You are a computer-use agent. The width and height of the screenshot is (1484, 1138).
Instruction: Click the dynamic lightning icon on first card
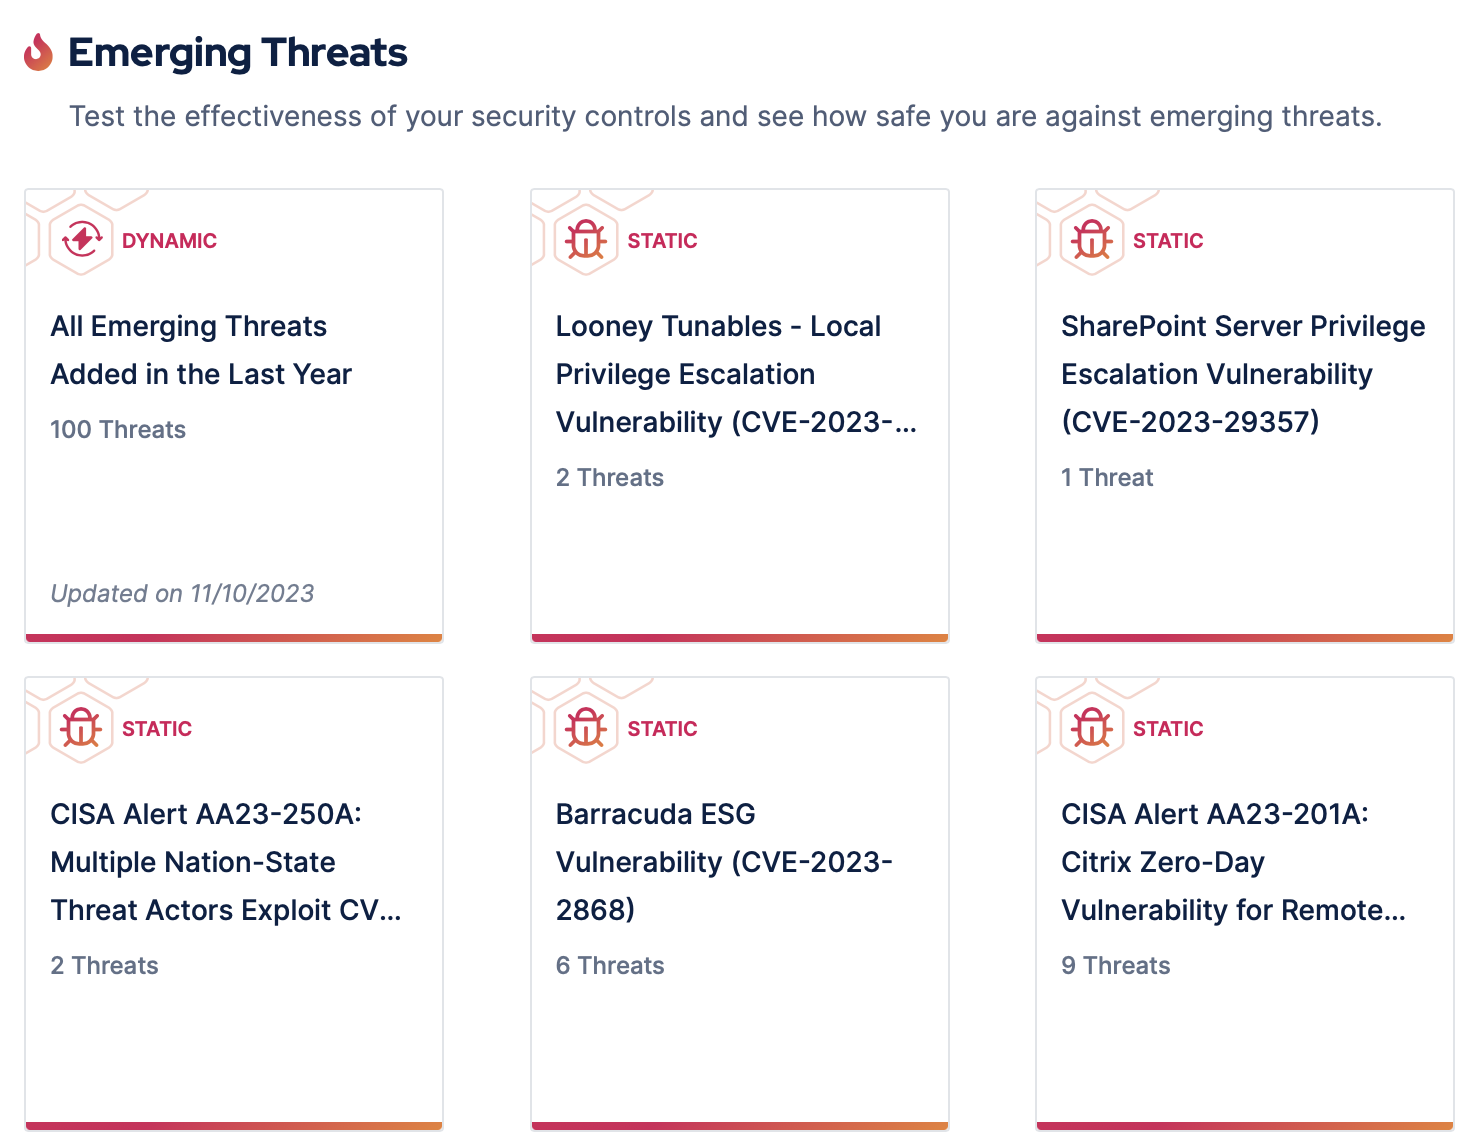[81, 240]
